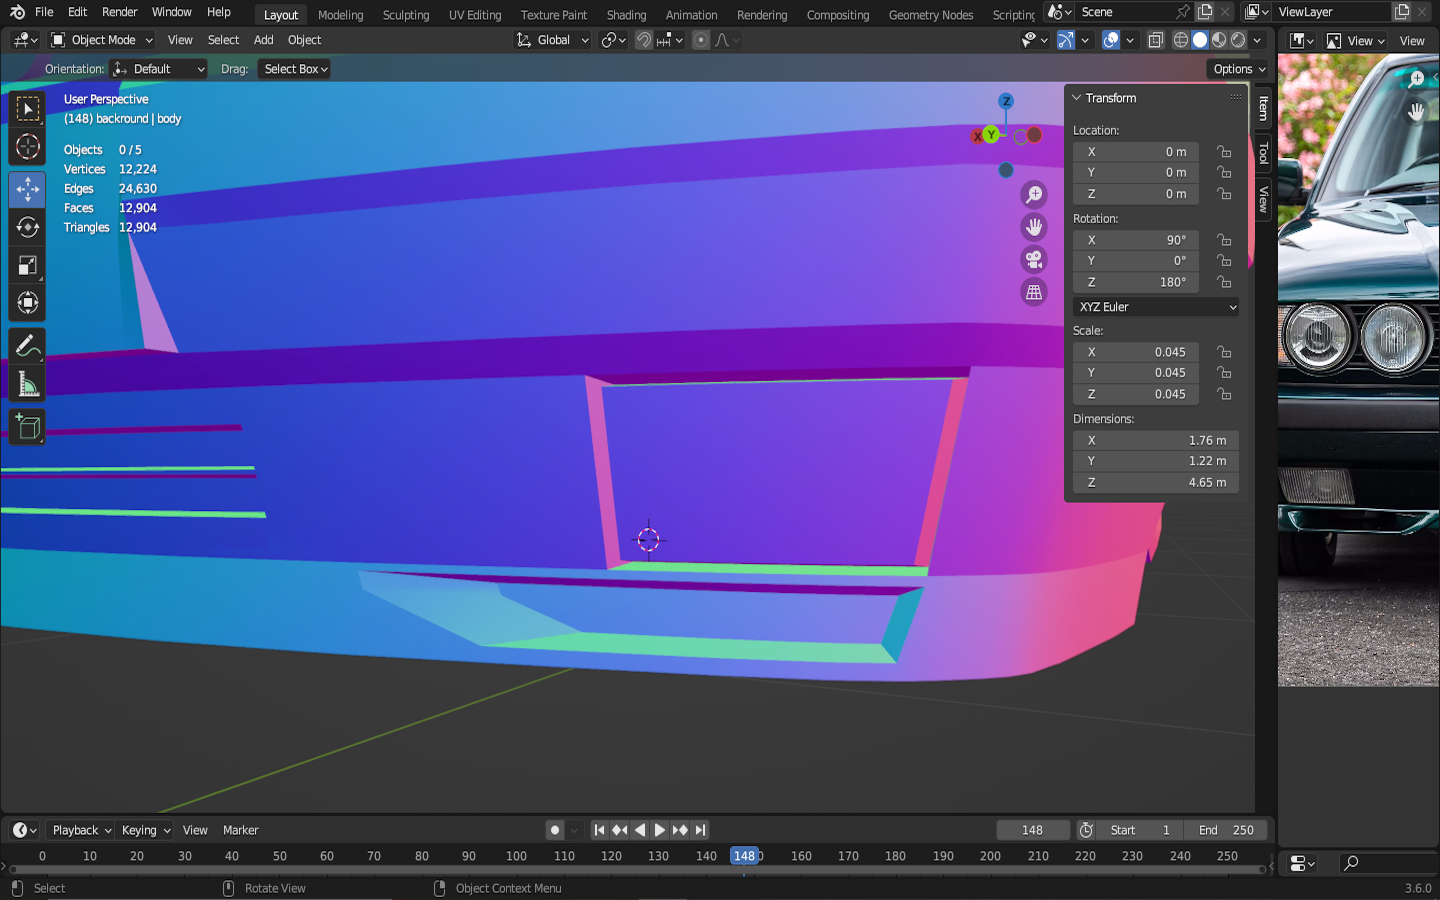Pick the Add Cube tool
This screenshot has width=1440, height=900.
(27, 427)
